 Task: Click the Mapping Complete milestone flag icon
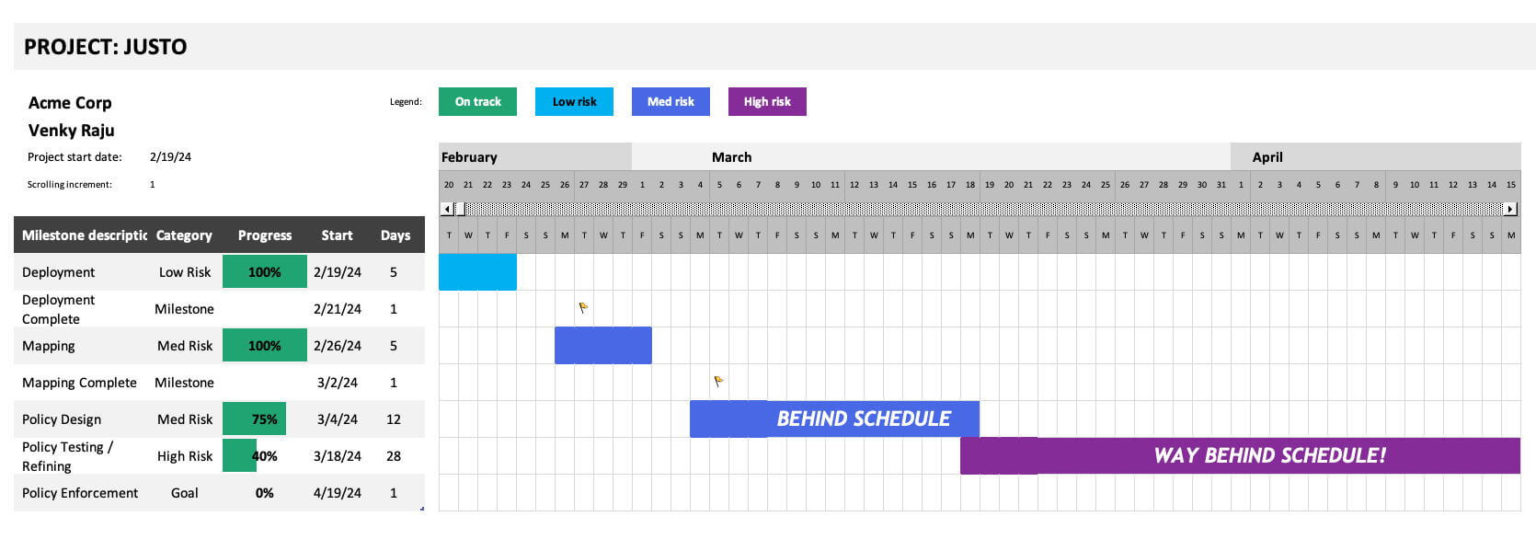click(718, 381)
